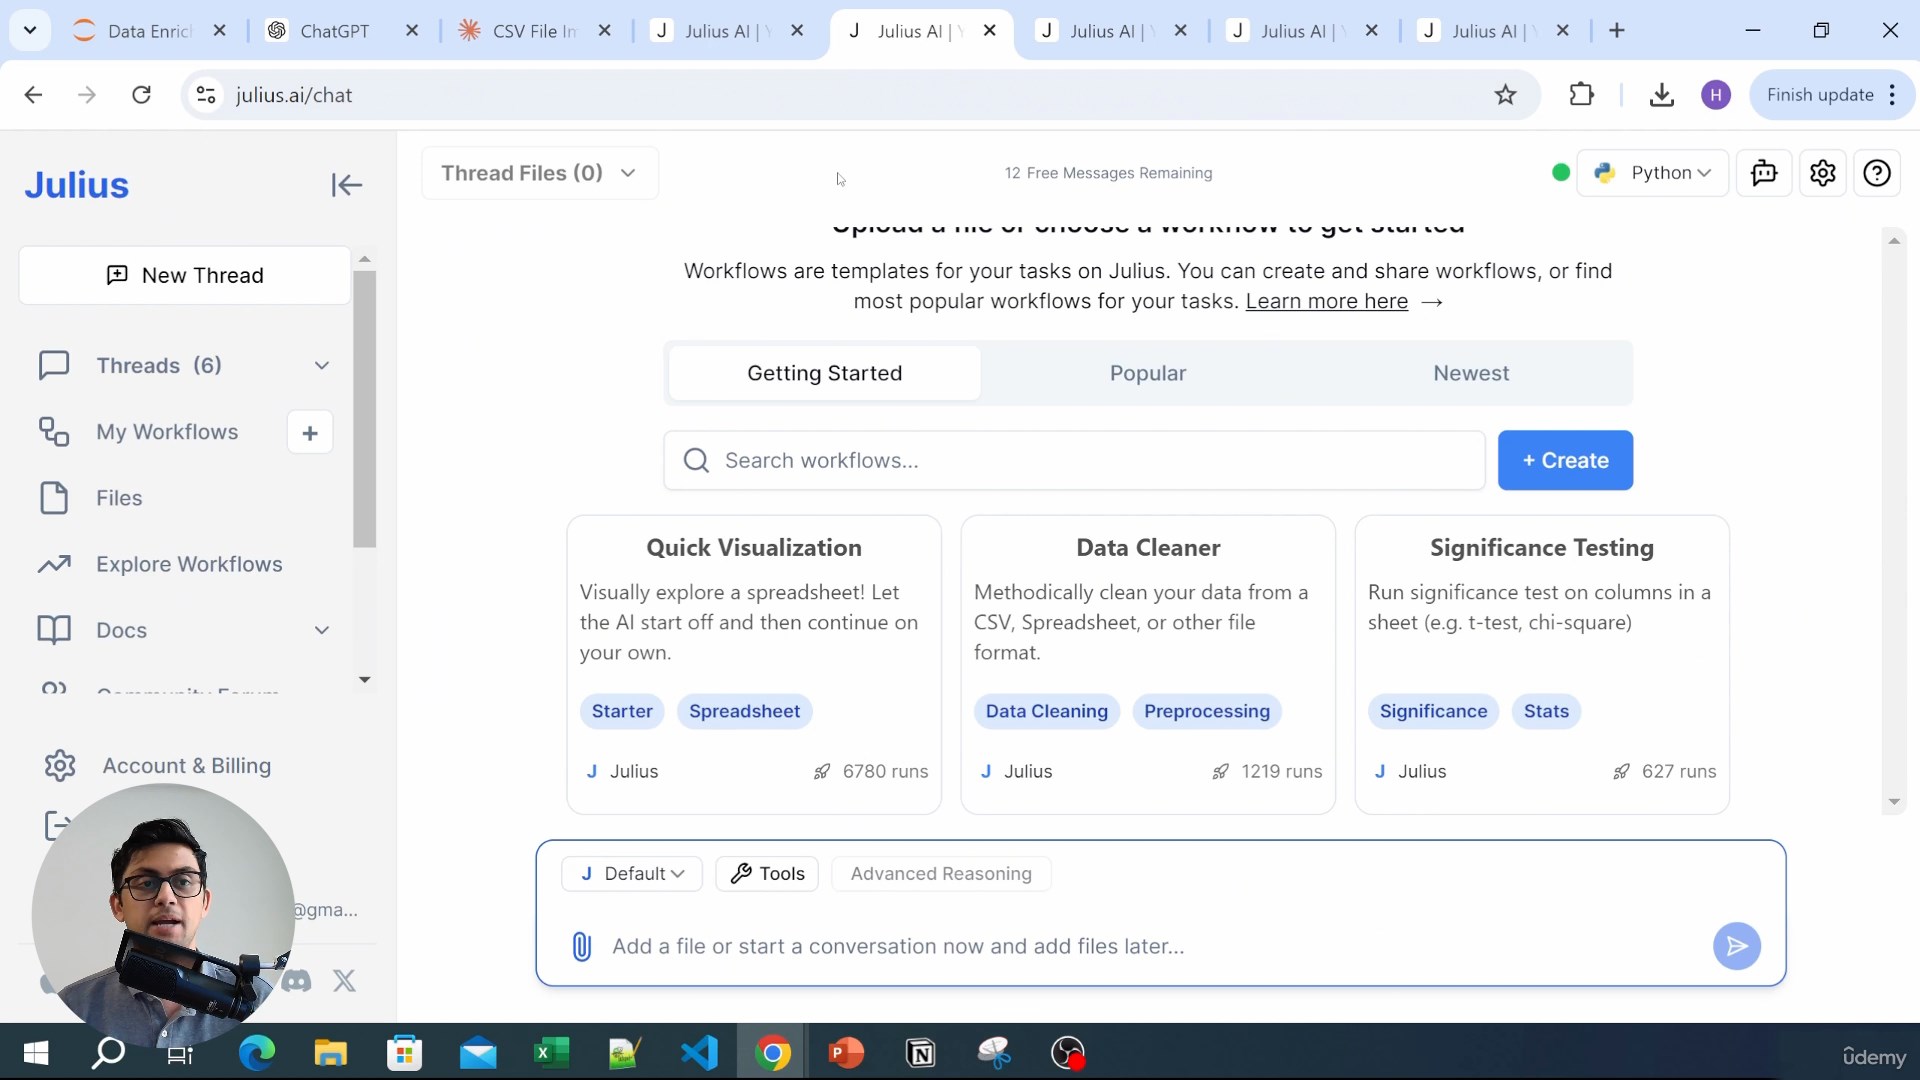Switch to CSV File browser tab
The image size is (1920, 1080).
point(533,31)
